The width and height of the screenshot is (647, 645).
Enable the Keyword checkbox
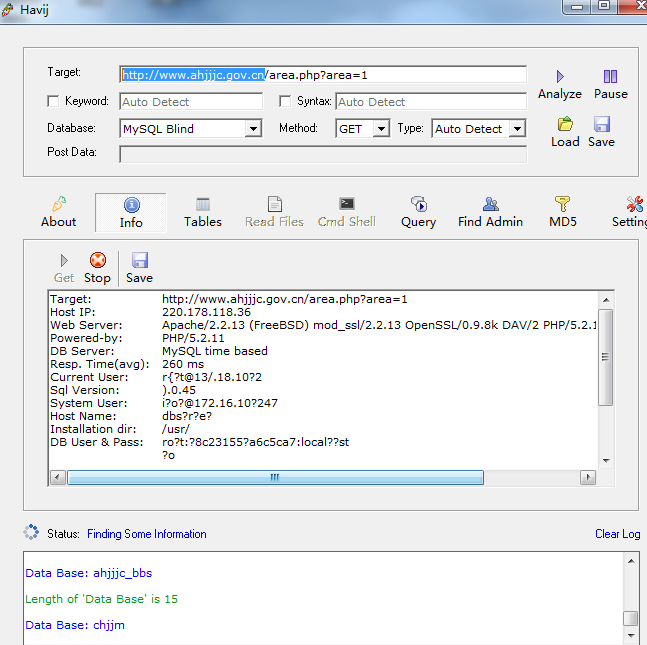pos(53,101)
